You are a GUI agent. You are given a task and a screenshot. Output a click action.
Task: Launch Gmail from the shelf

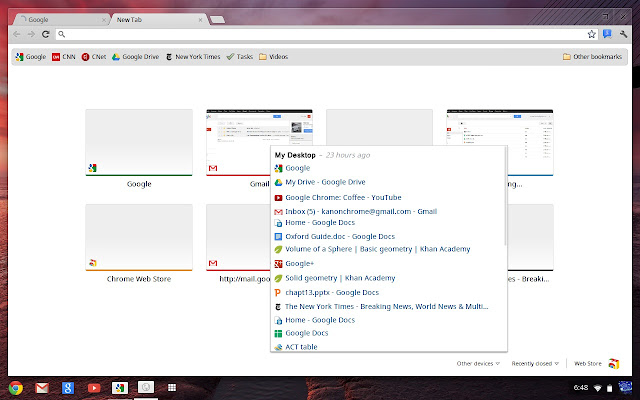(42, 388)
